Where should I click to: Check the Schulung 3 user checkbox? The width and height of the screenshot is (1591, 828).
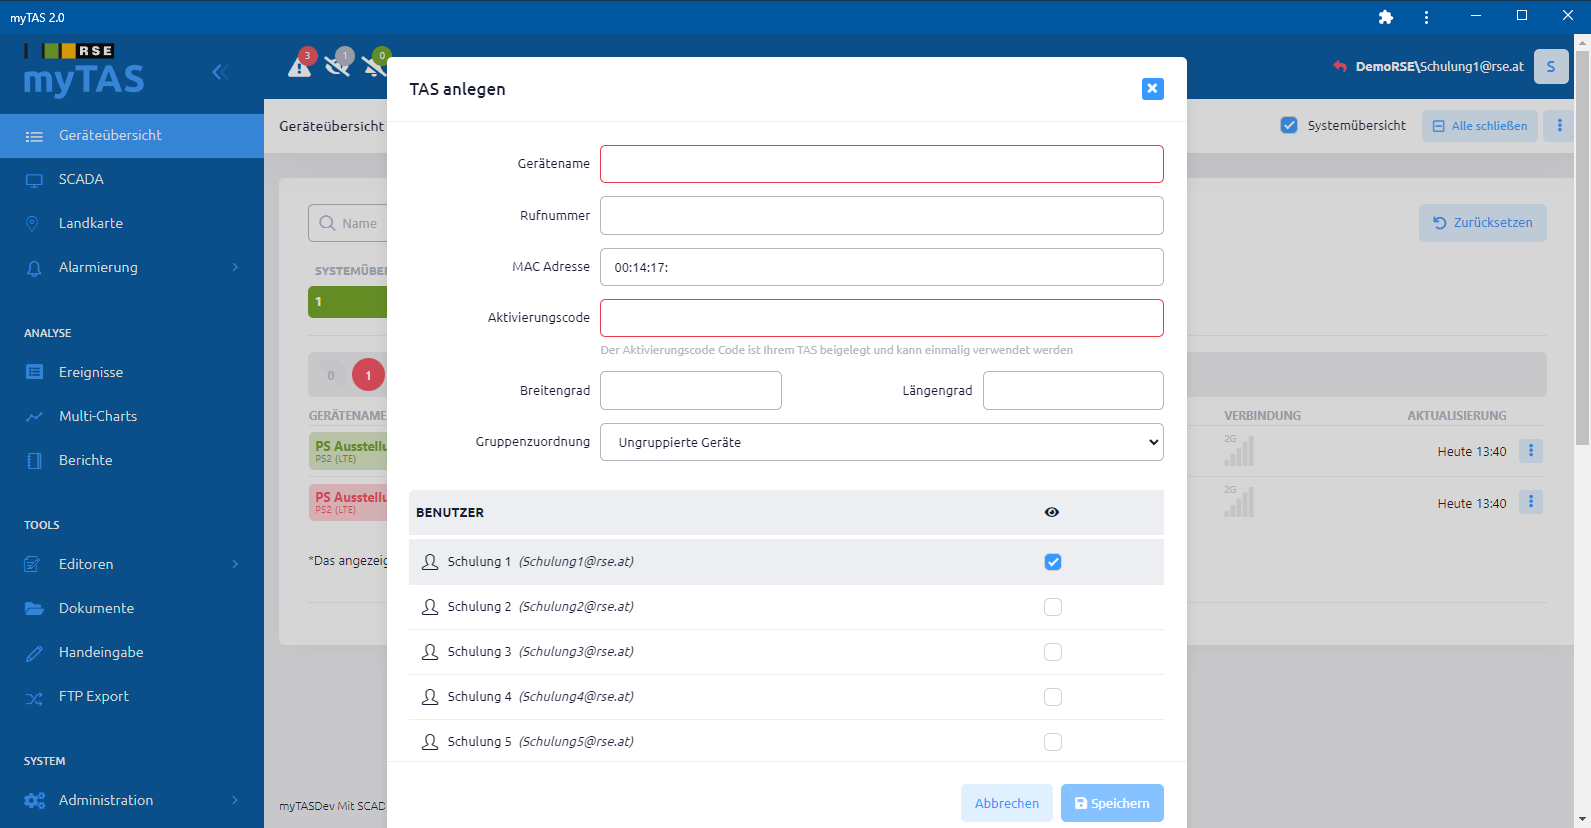tap(1053, 652)
